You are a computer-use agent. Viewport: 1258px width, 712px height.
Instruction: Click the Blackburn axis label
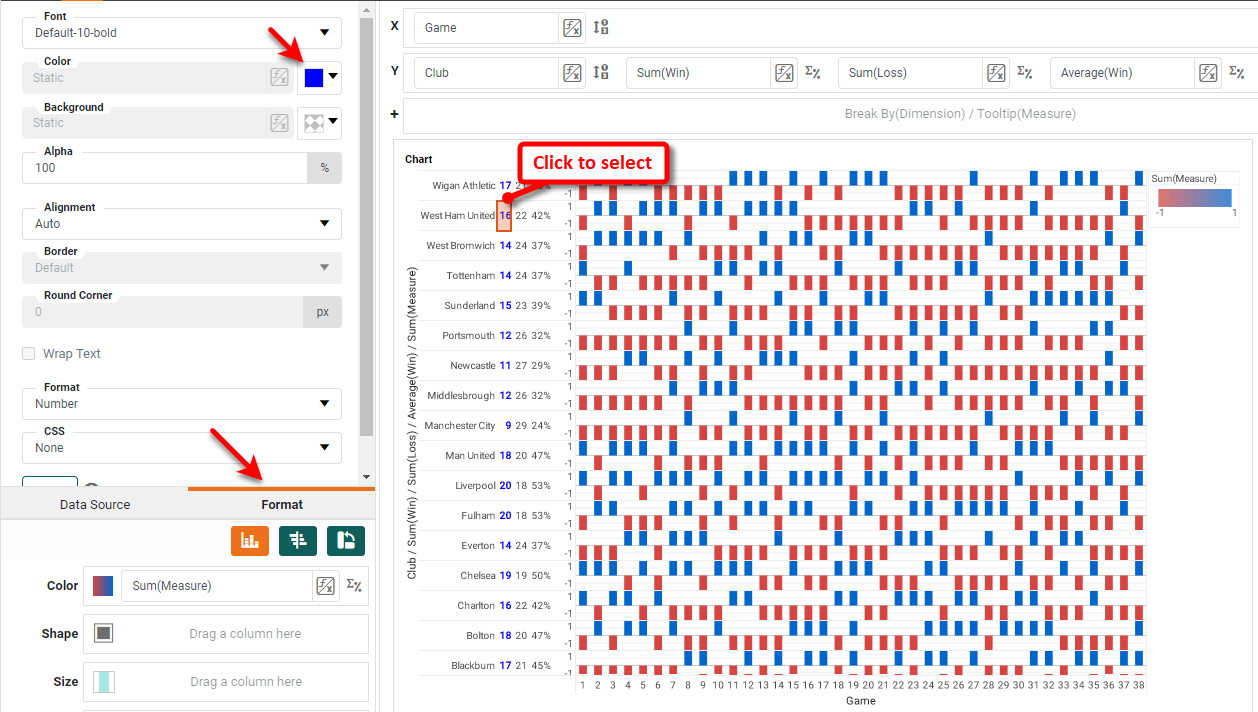[x=473, y=666]
